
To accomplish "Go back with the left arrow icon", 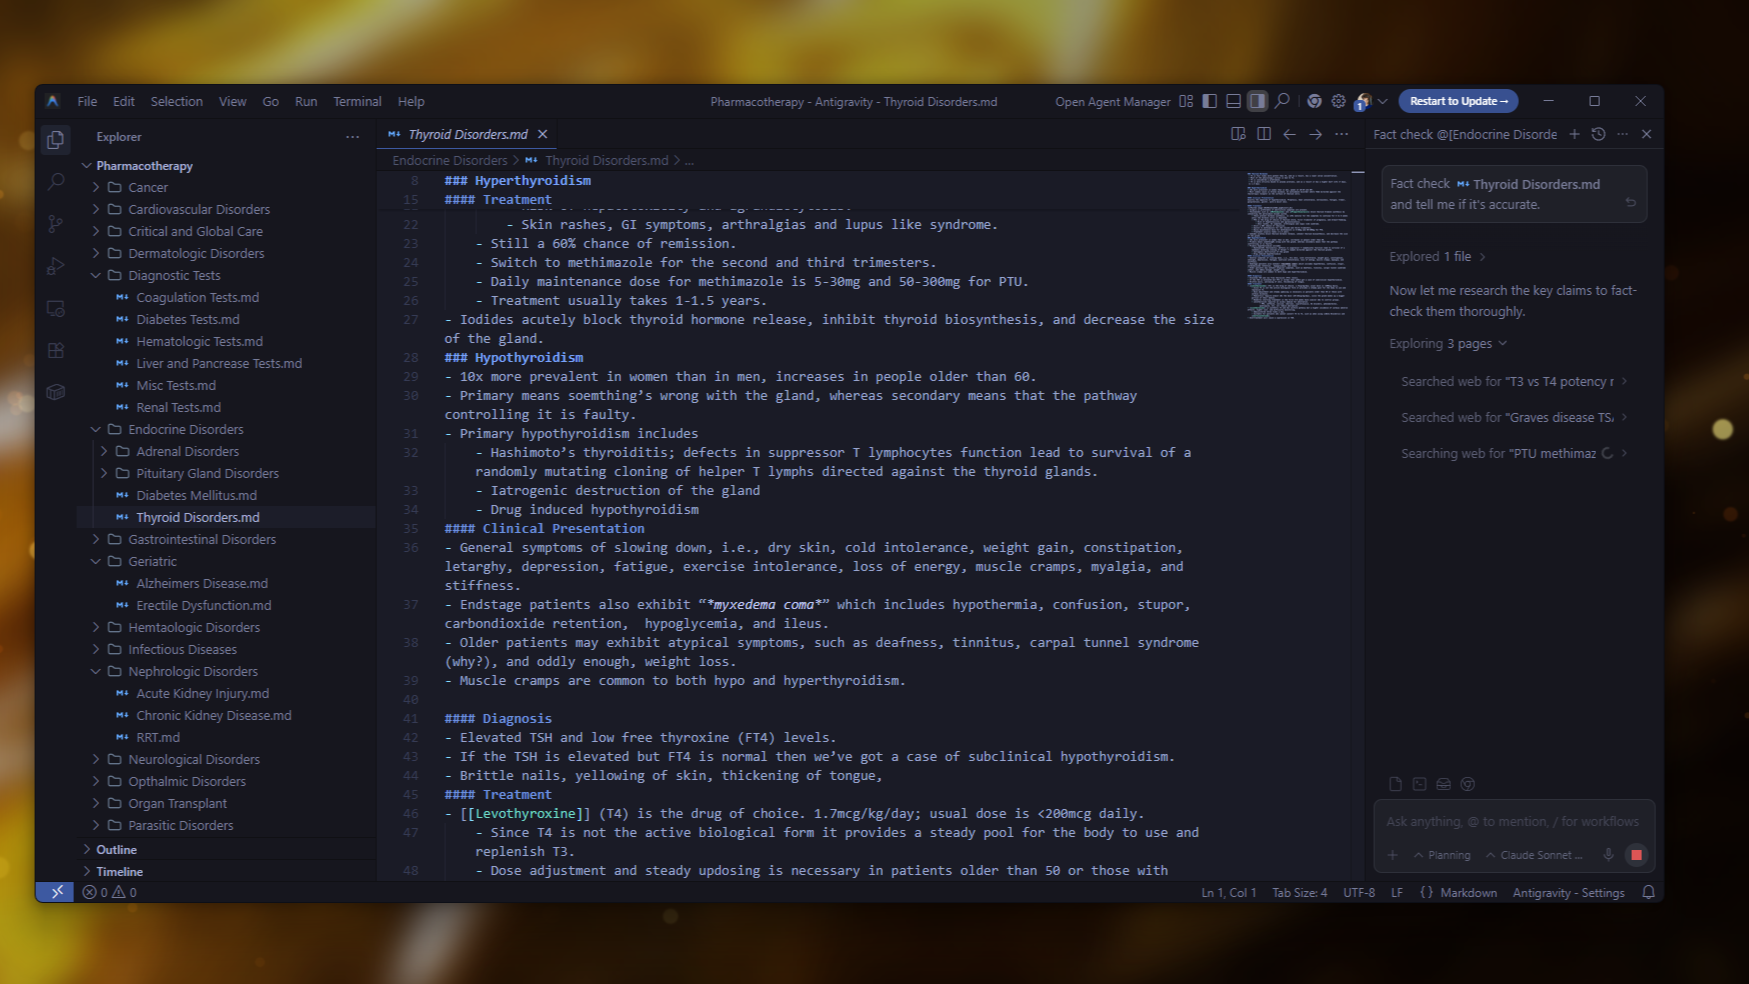I will coord(1290,134).
